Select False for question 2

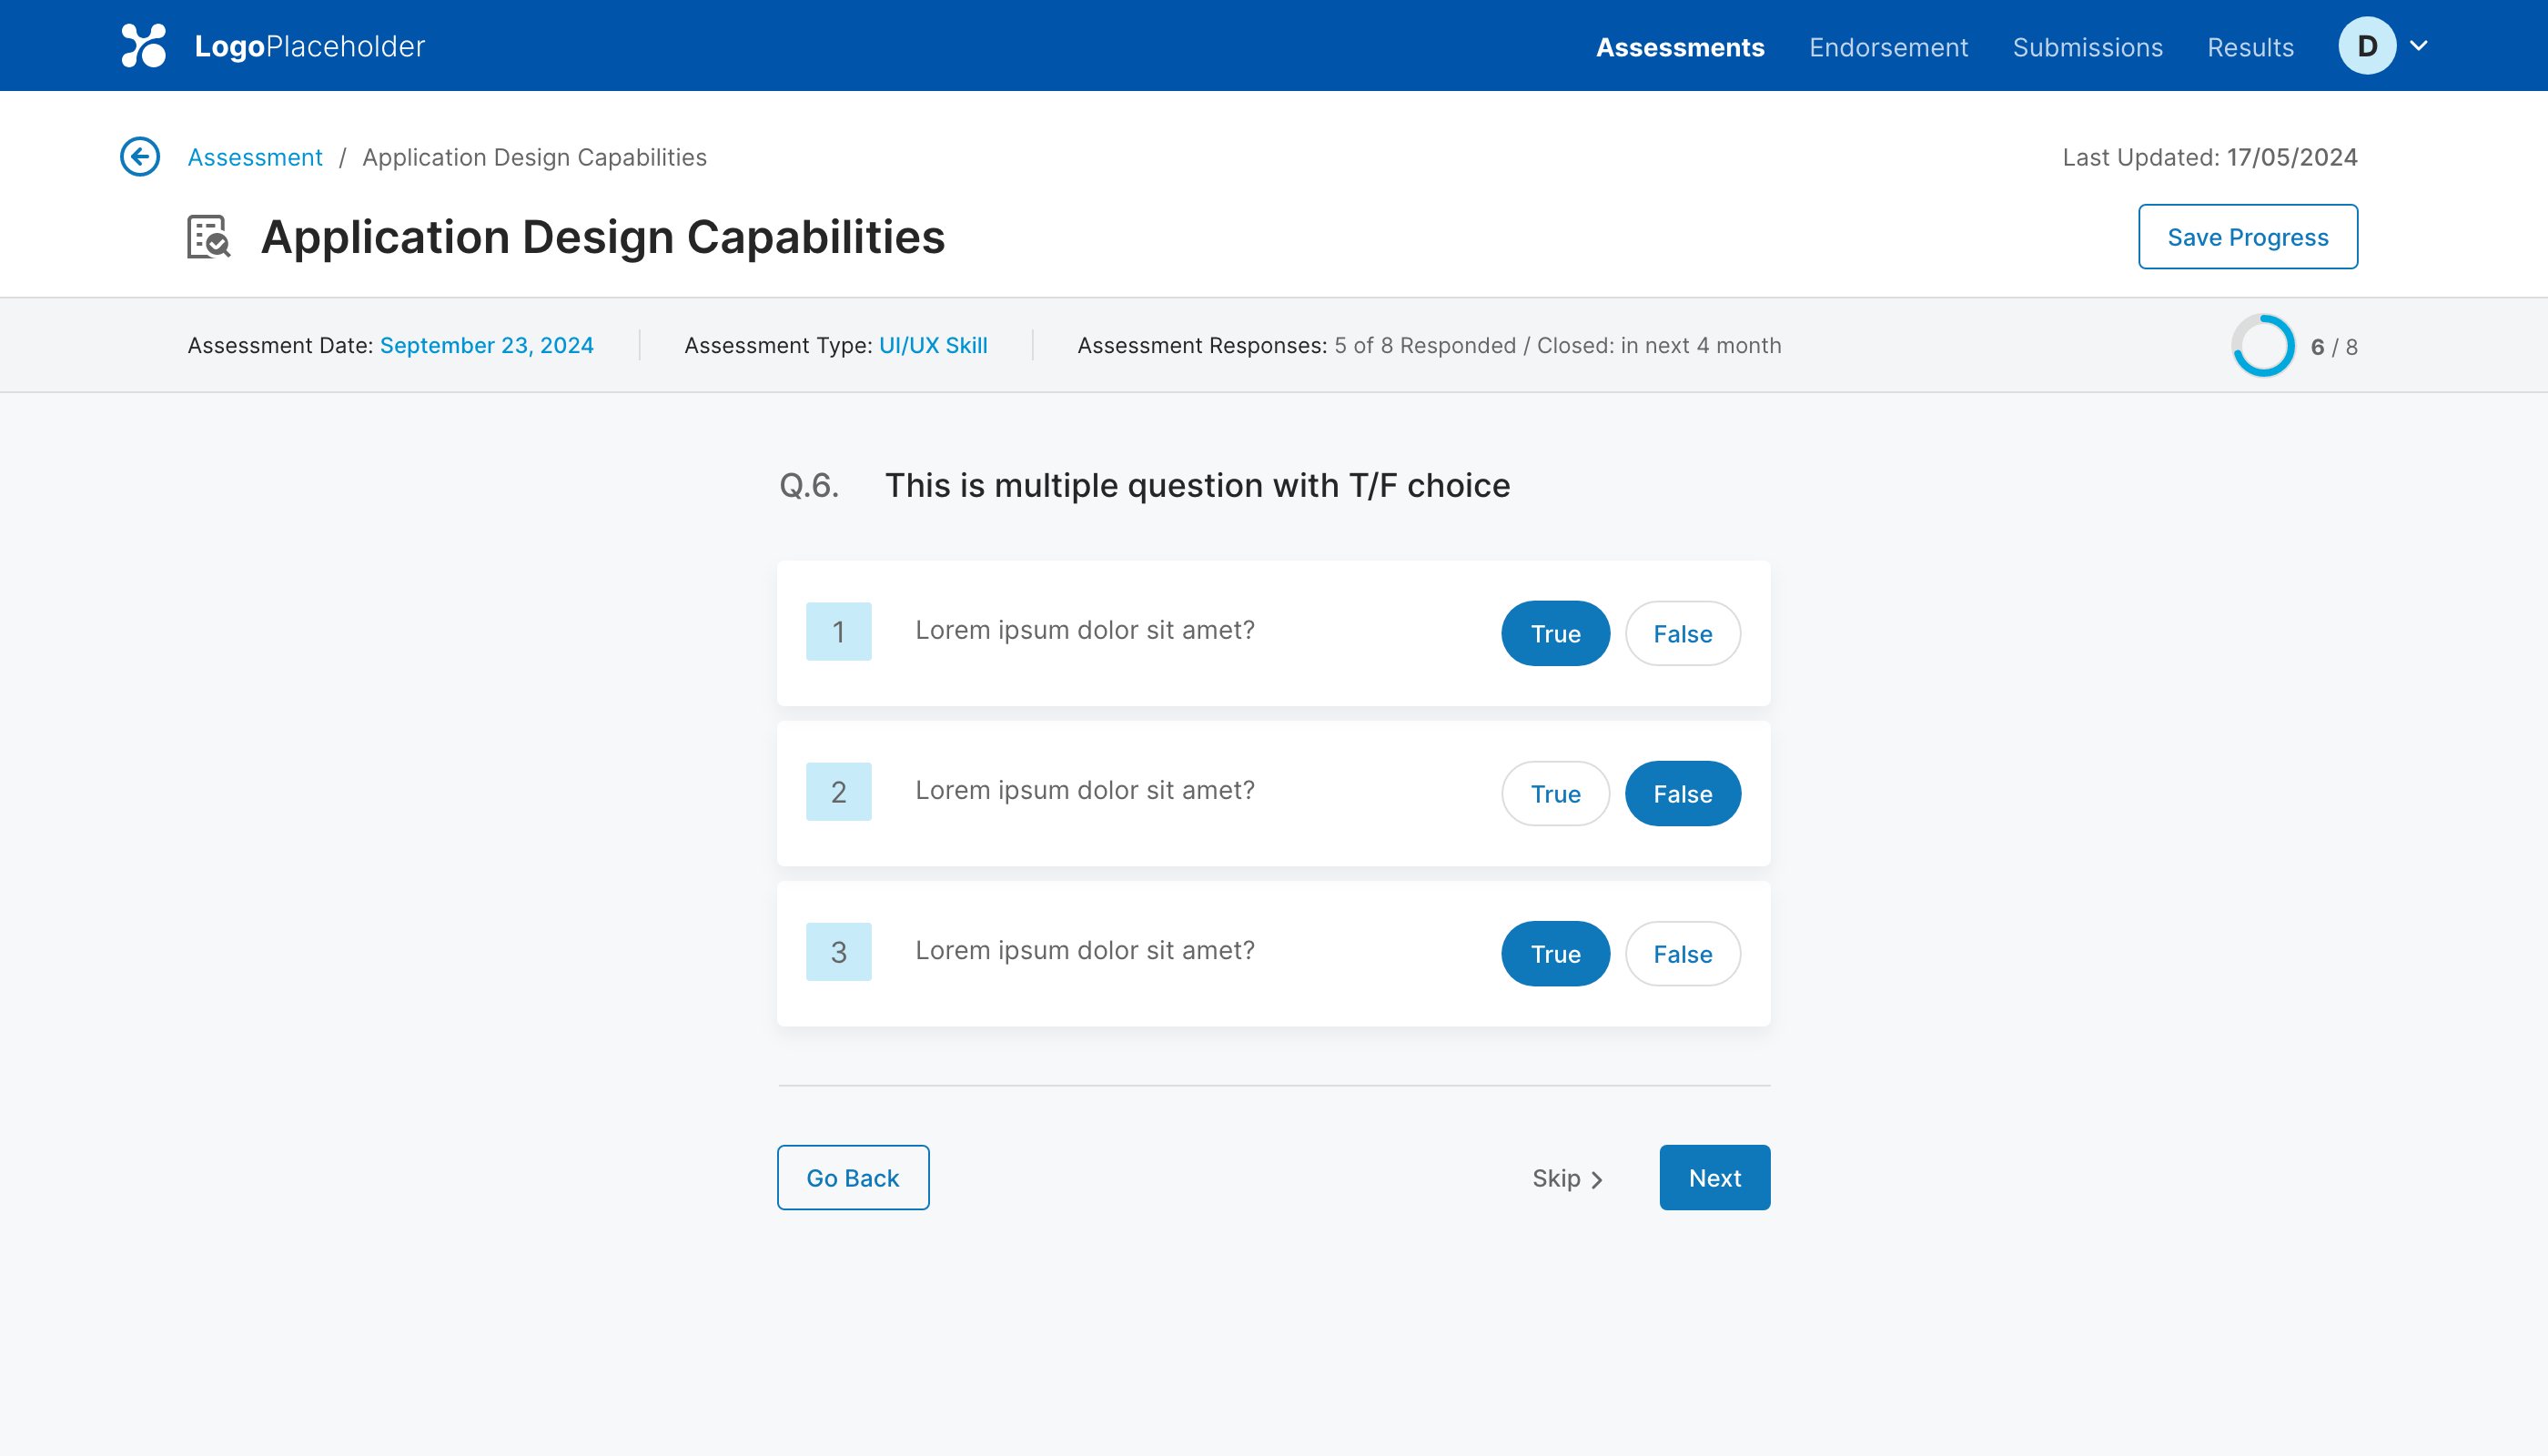tap(1683, 794)
